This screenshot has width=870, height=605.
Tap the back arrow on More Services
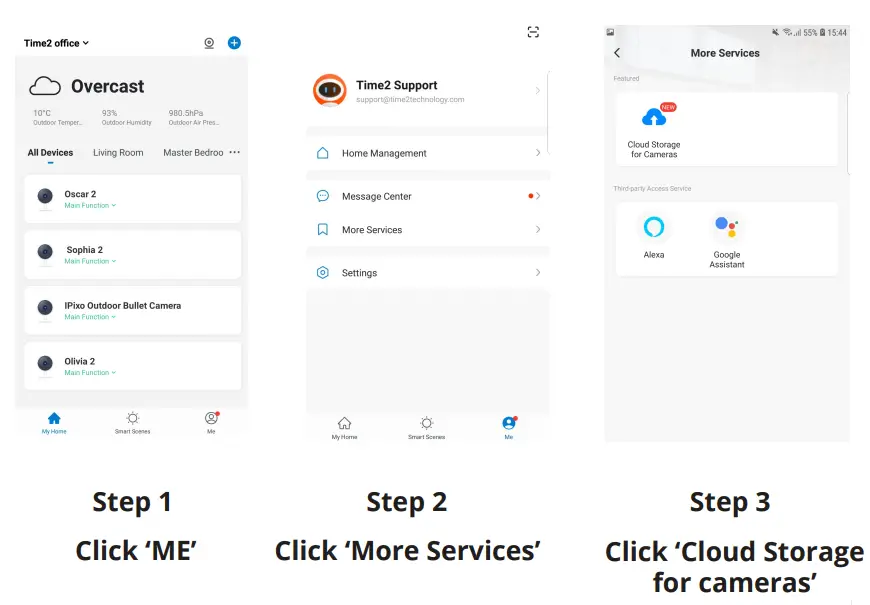(x=617, y=53)
